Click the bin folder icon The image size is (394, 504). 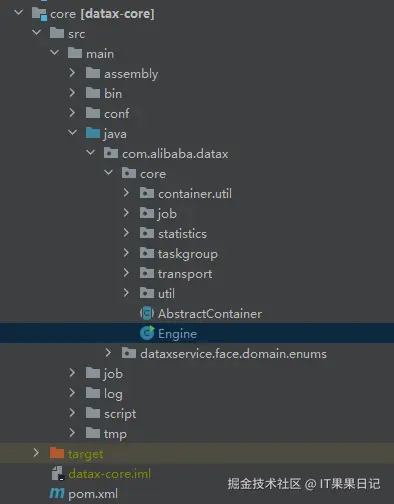click(x=93, y=93)
